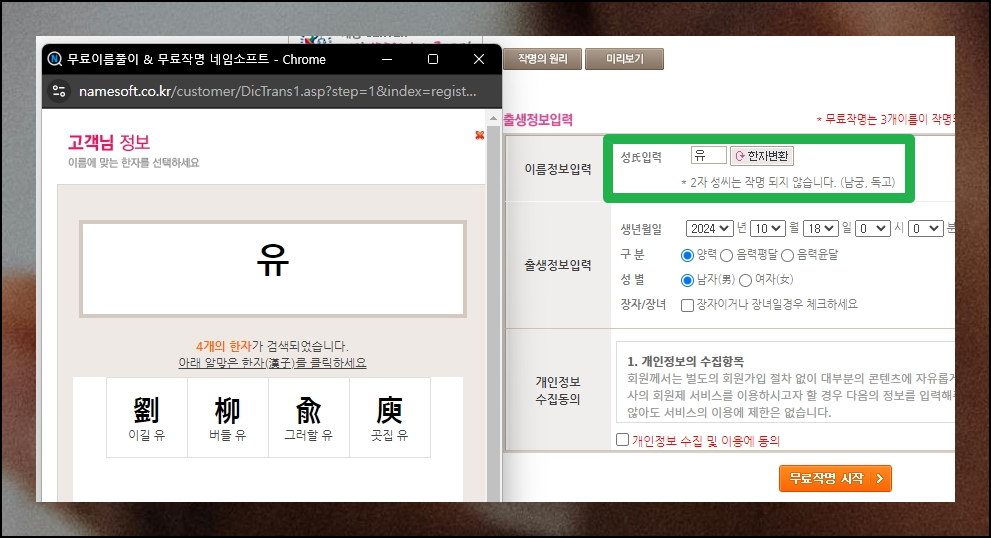Open site information icon in Chrome address bar
Screen dimensions: 991x538
[59, 91]
